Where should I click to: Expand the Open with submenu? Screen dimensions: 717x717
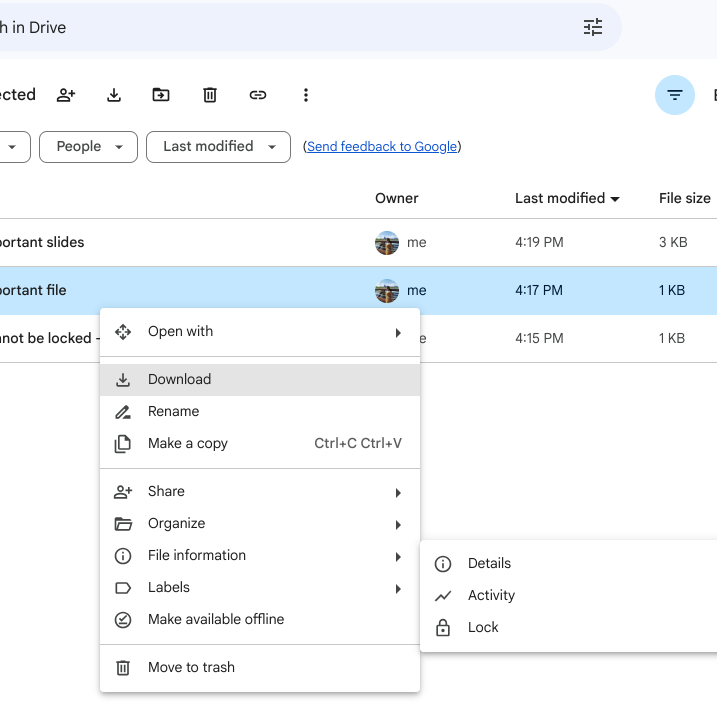pos(260,332)
